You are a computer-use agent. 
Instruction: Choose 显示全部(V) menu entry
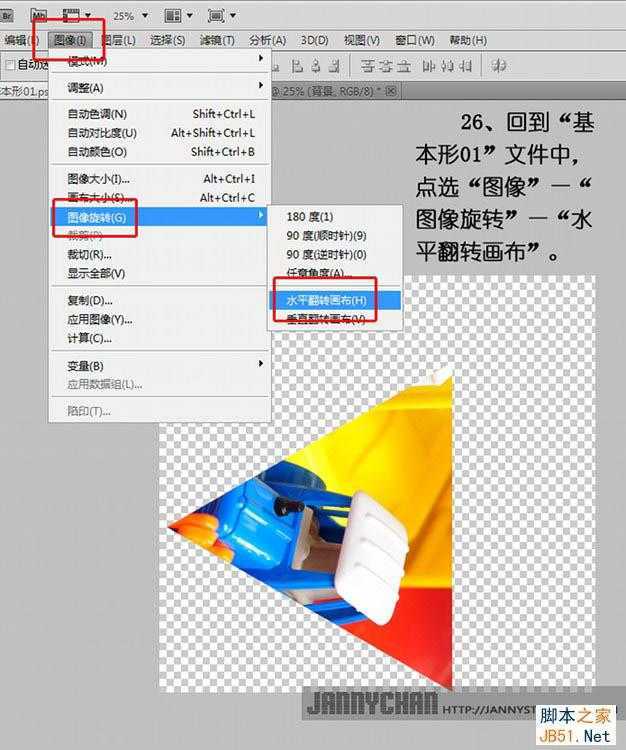(160, 274)
